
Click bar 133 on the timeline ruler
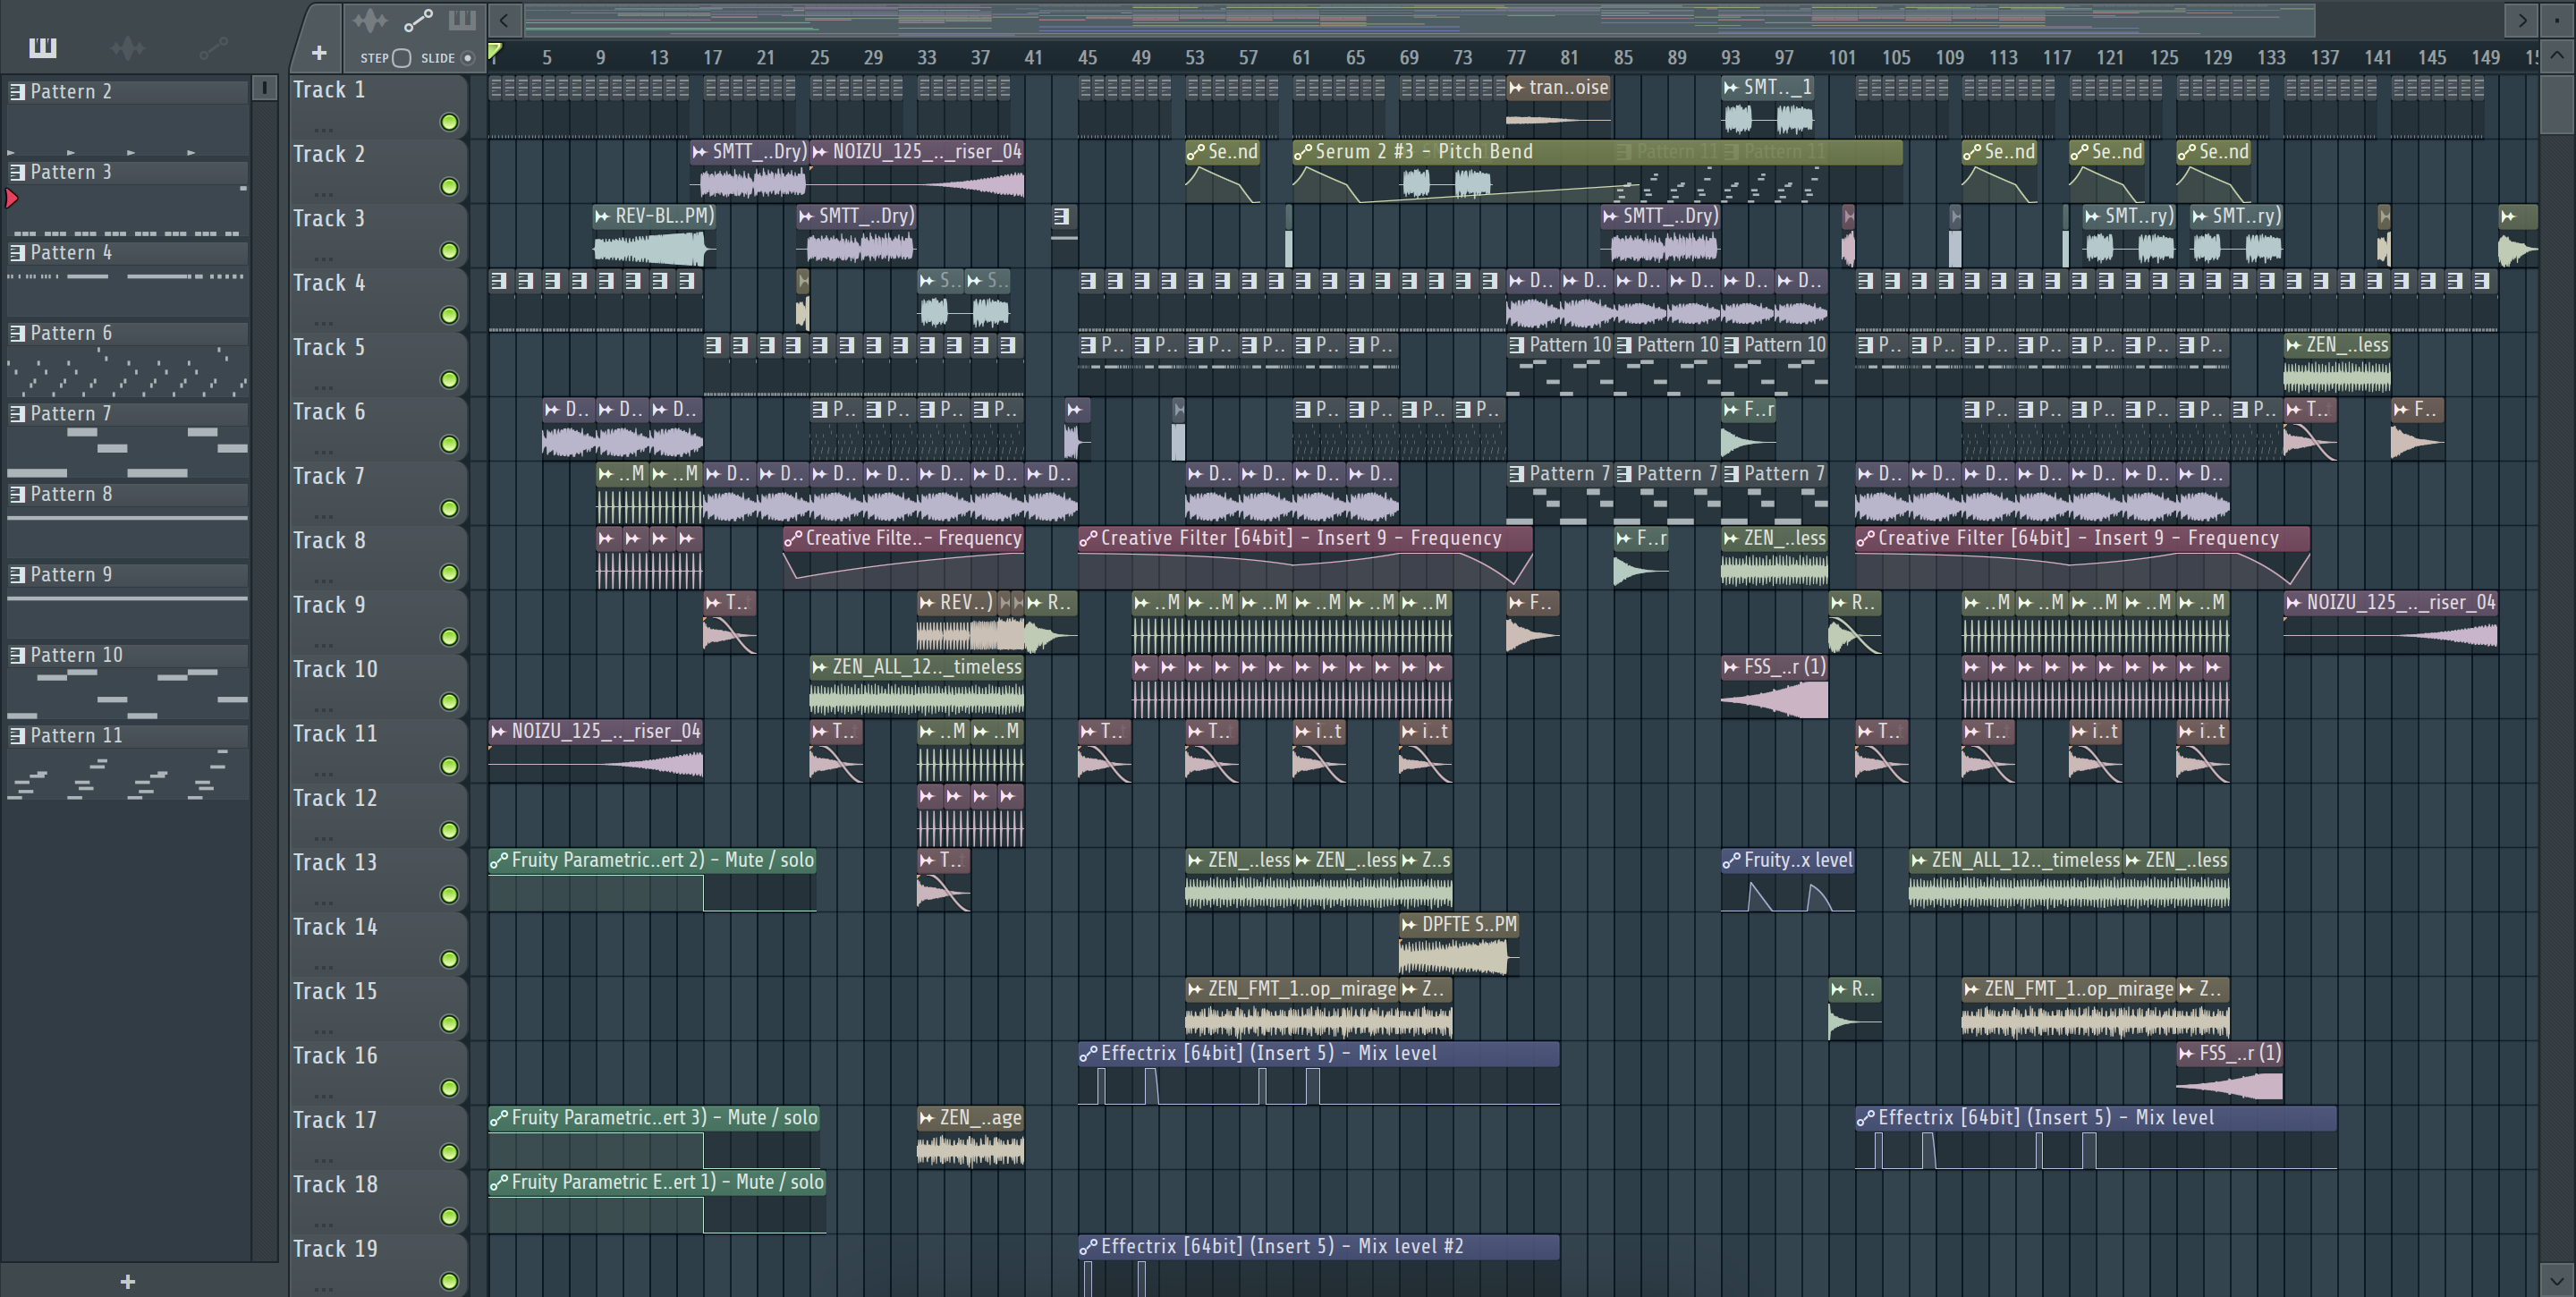[x=2272, y=58]
